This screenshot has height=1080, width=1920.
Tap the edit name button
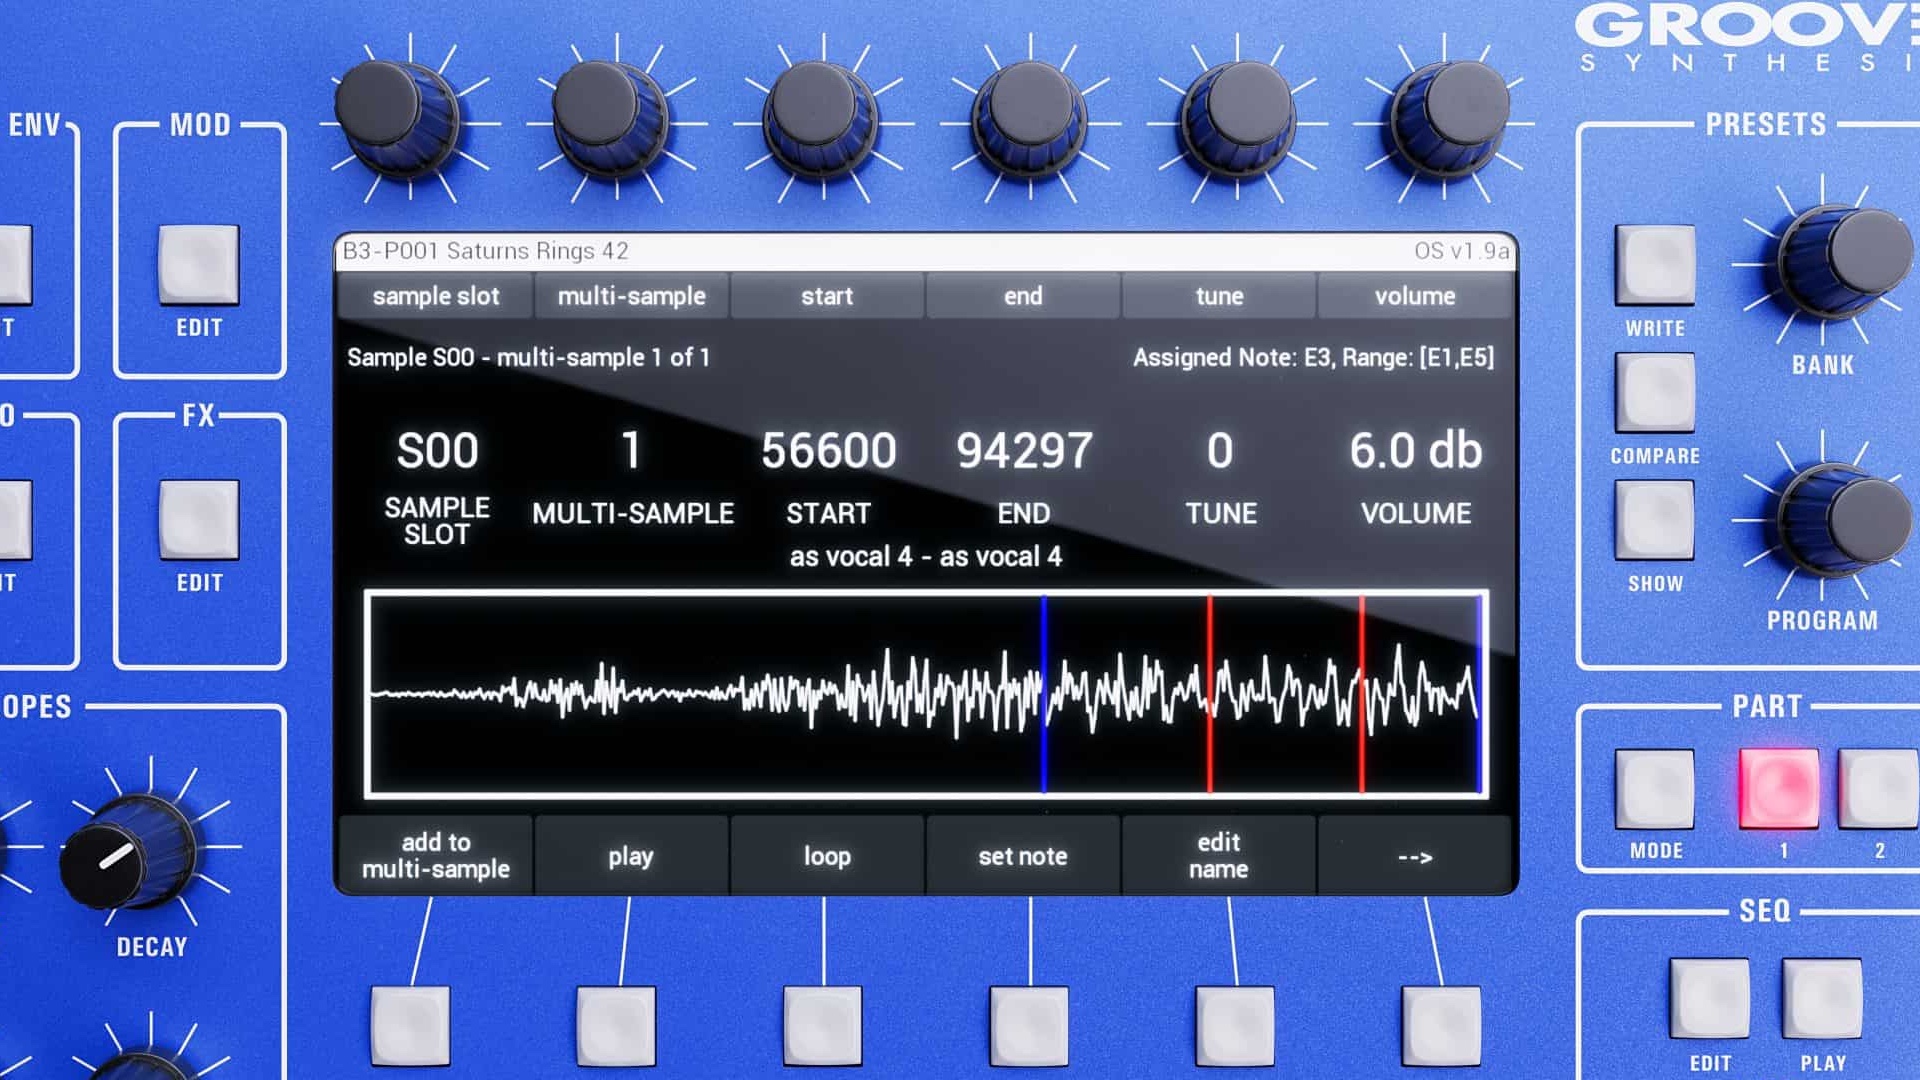tap(1218, 856)
